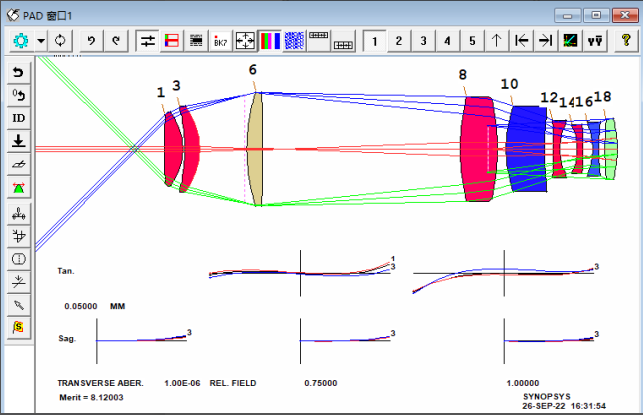This screenshot has width=643, height=415.
Task: Toggle the red green blue color bars button
Action: (269, 41)
